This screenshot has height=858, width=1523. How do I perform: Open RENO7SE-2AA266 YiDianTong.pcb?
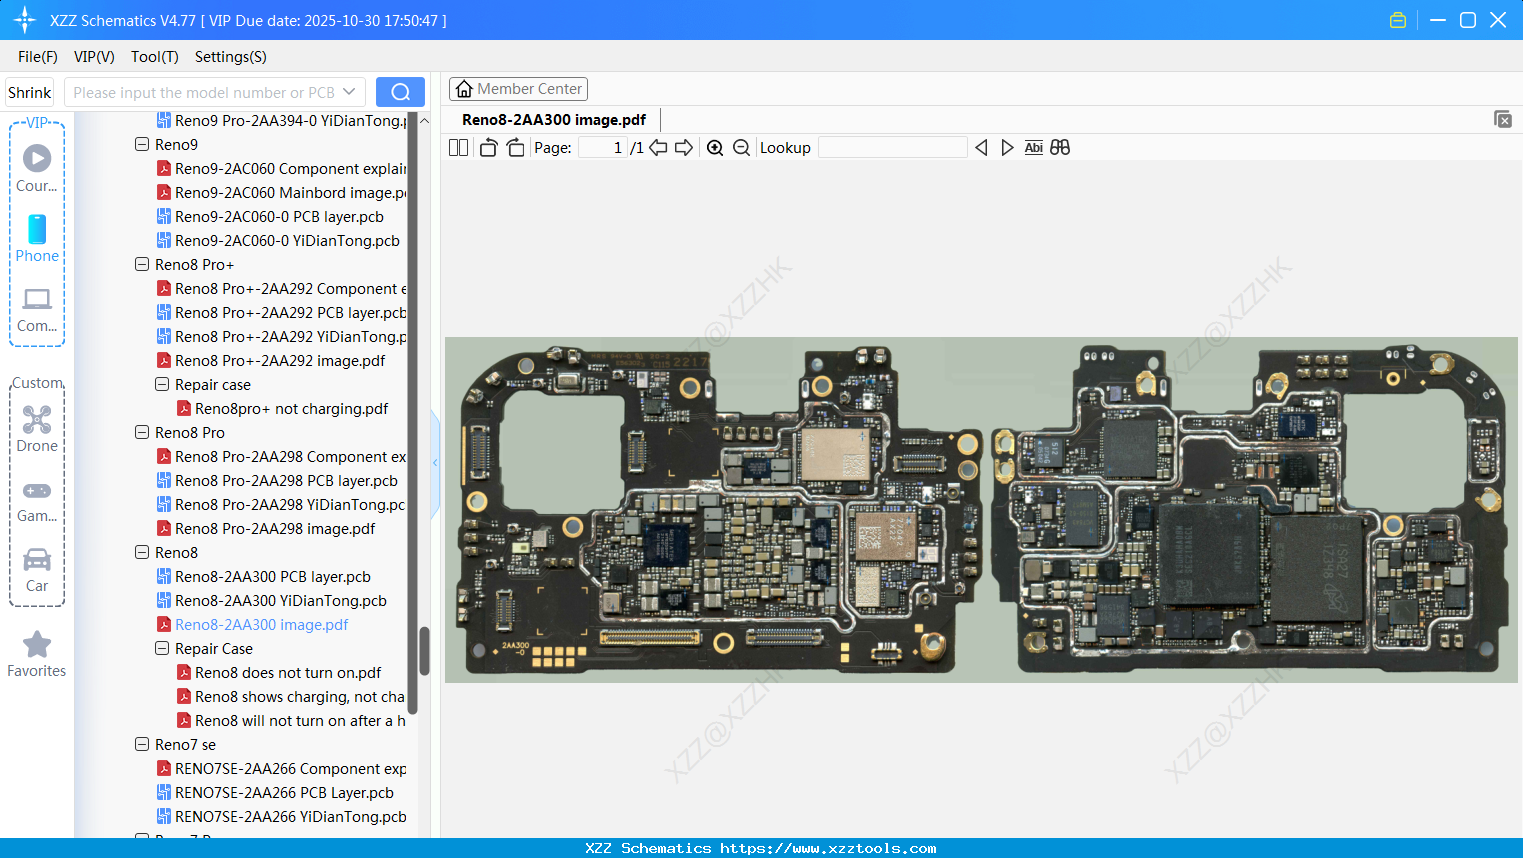[282, 816]
